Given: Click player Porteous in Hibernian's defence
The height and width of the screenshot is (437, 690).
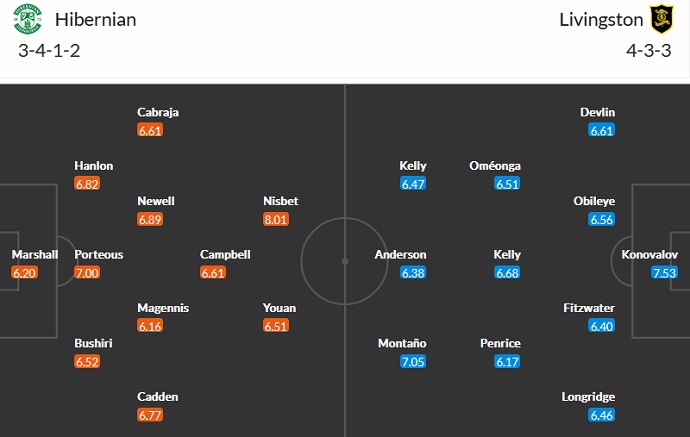Looking at the screenshot, I should tap(99, 254).
